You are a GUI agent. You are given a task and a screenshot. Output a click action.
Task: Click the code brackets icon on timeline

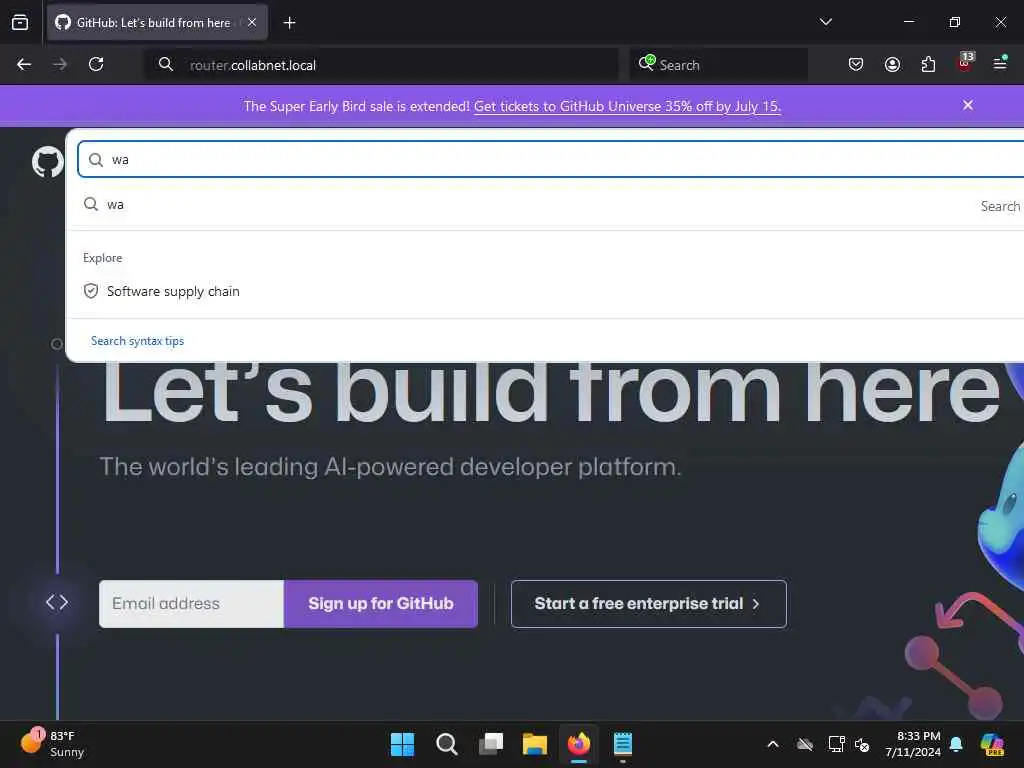click(57, 602)
